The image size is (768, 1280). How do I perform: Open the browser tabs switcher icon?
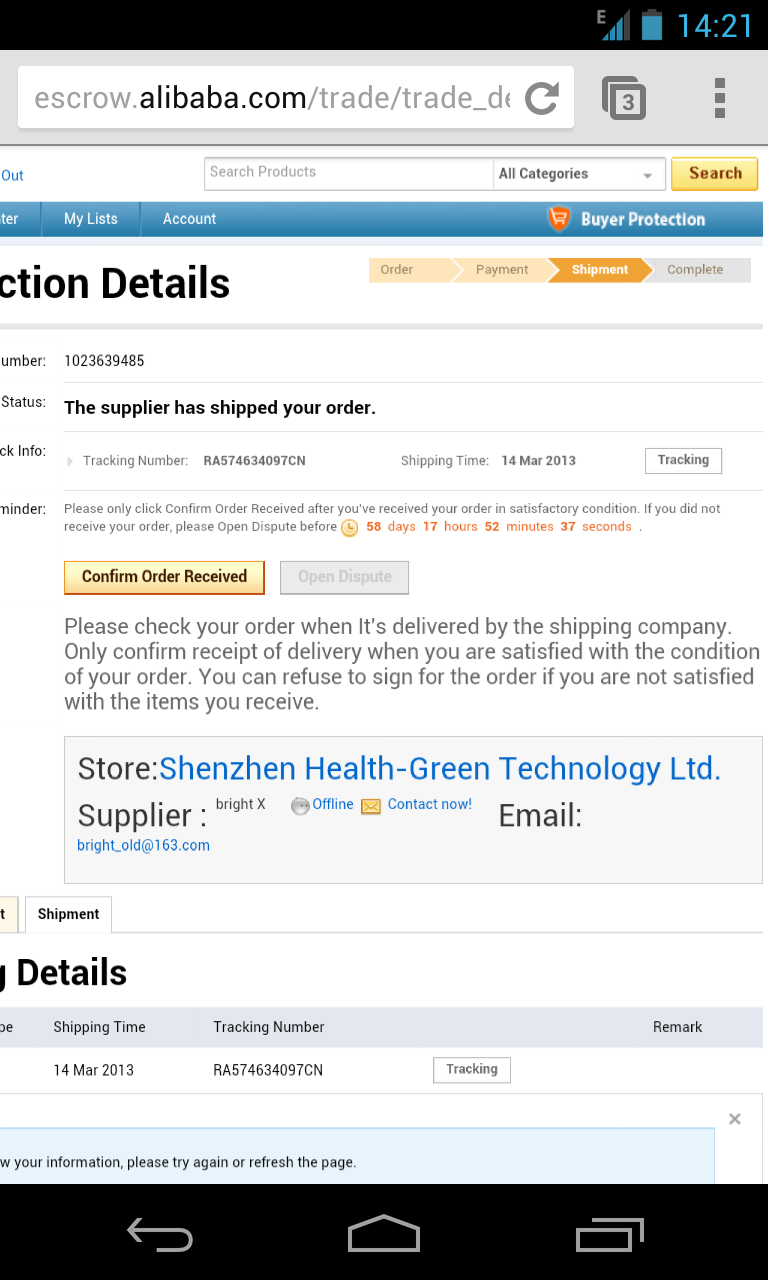624,98
